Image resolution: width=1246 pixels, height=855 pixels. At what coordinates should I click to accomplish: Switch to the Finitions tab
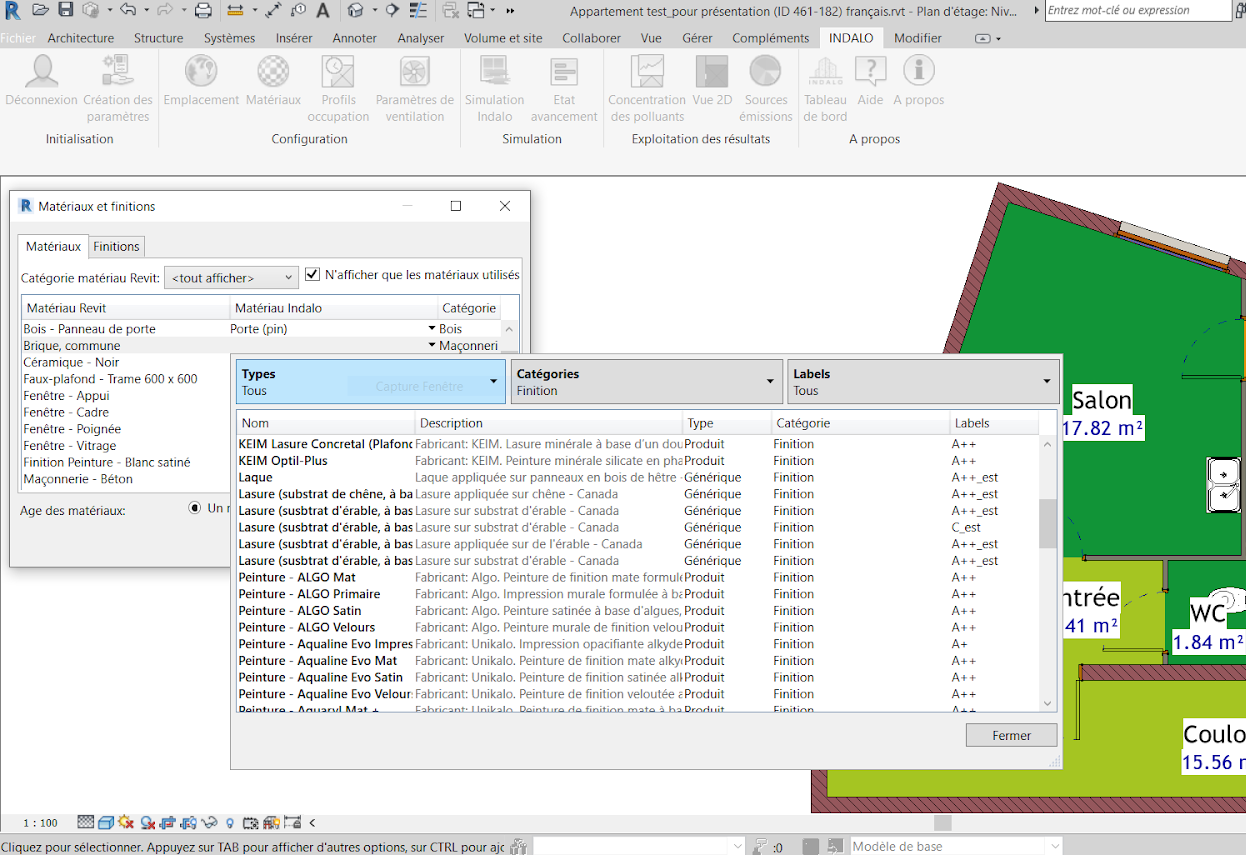point(117,246)
